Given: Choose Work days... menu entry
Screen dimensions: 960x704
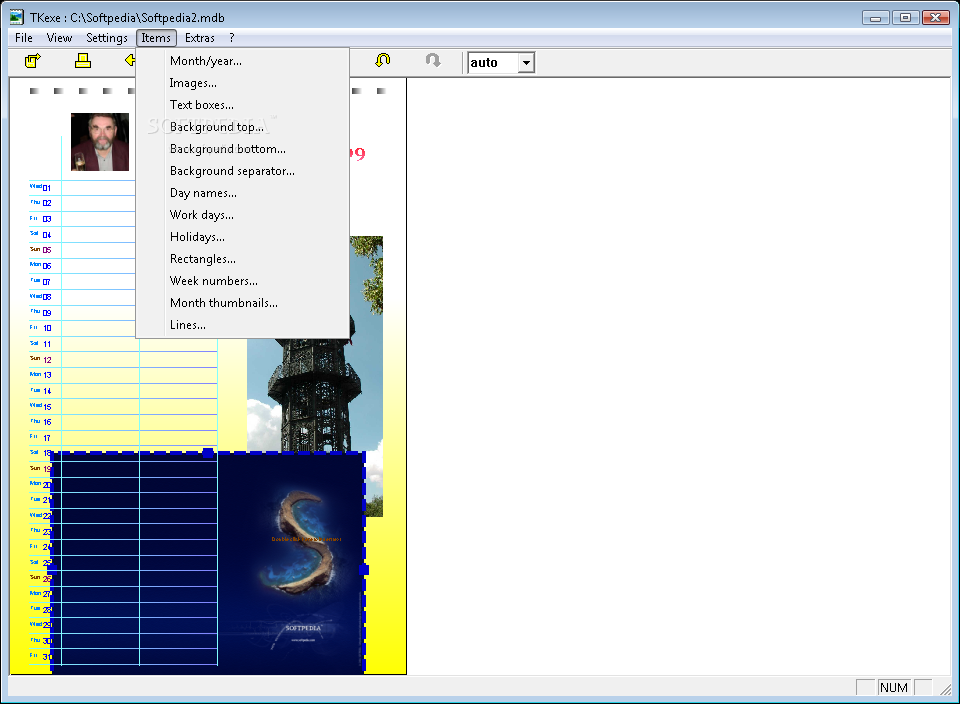Looking at the screenshot, I should tap(242, 215).
